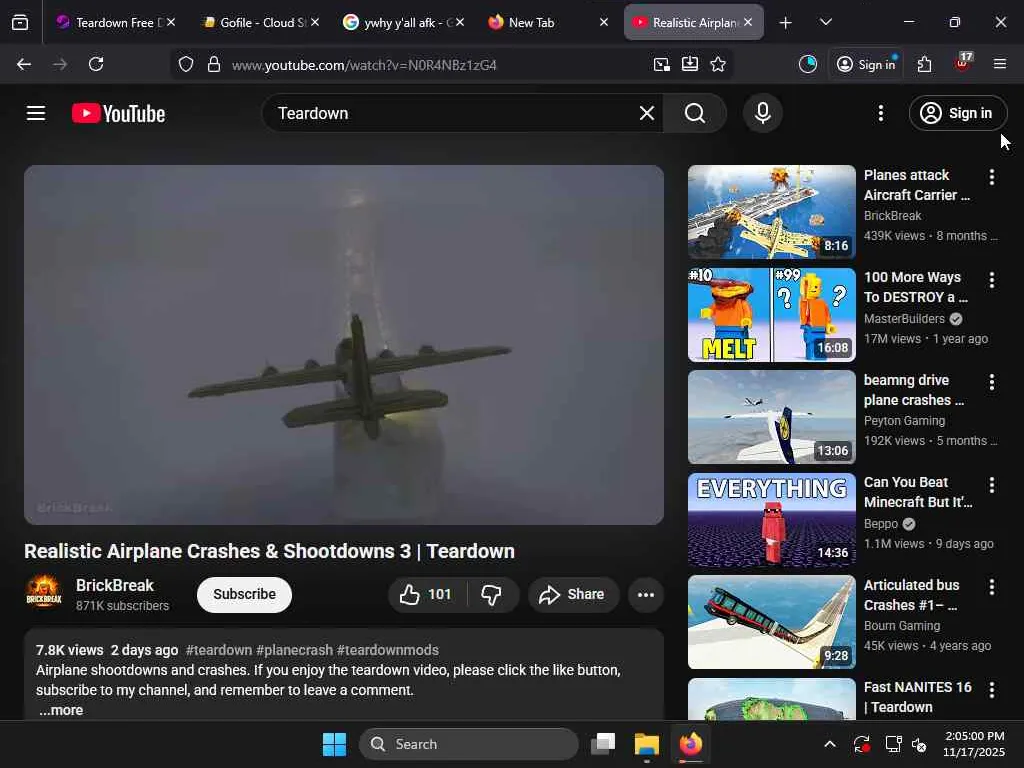
Task: Switch to Gofile - Cloud tab
Action: pyautogui.click(x=261, y=22)
